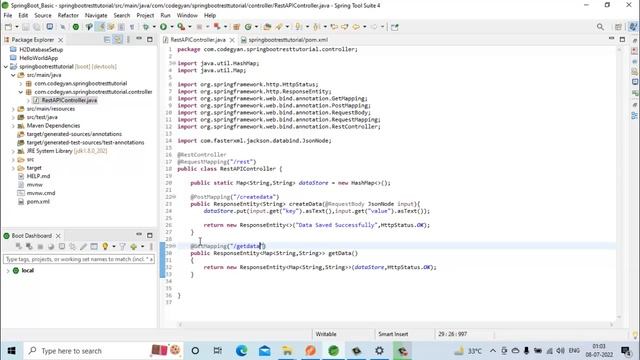Open the File menu
The width and height of the screenshot is (640, 360).
(x=8, y=16)
